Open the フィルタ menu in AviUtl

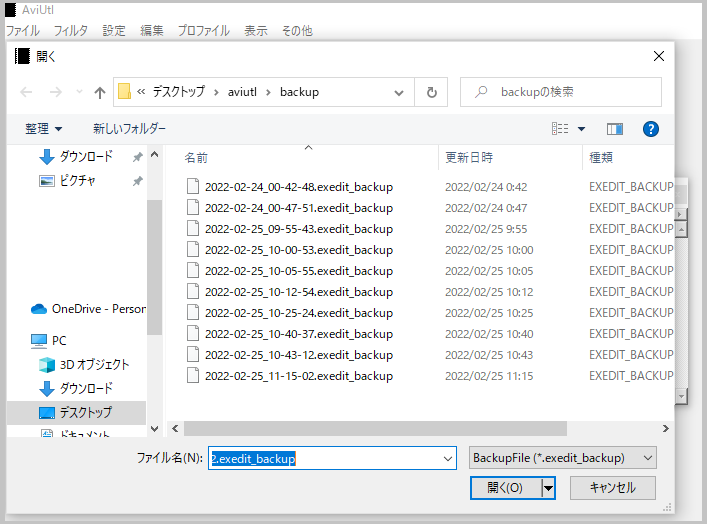70,31
